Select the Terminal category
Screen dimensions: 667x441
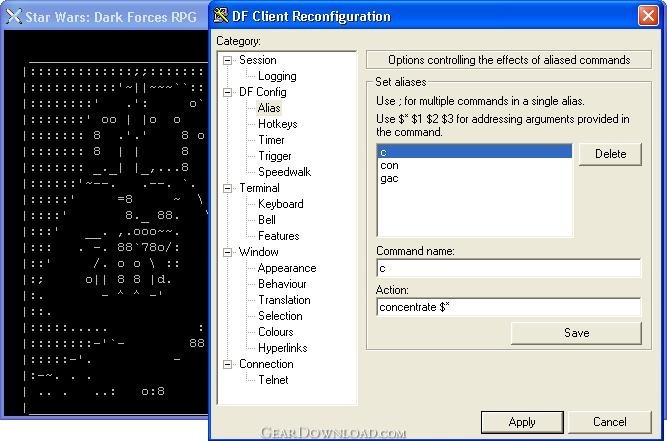pyautogui.click(x=259, y=188)
